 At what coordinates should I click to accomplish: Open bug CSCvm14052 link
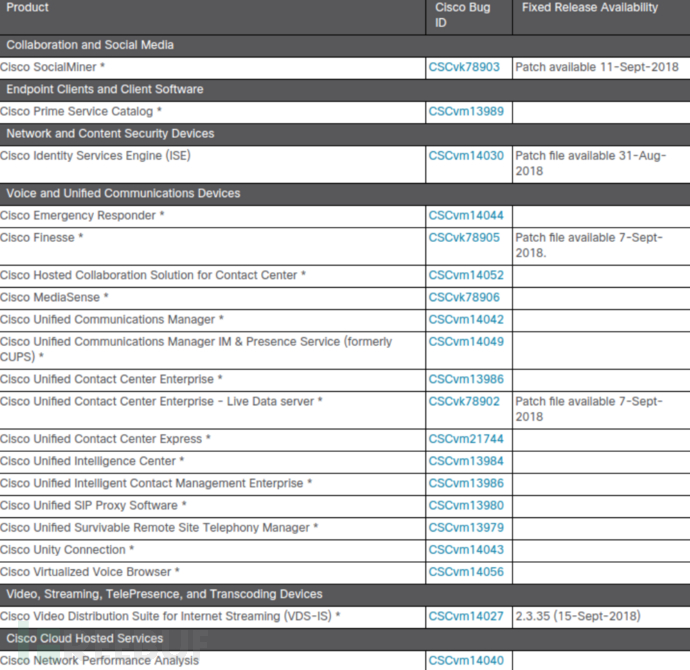466,275
